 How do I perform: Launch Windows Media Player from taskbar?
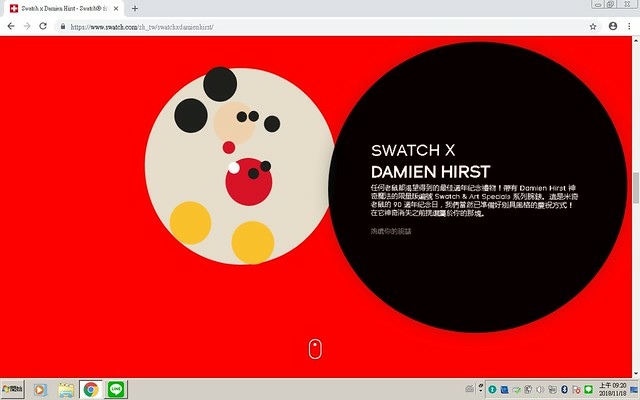[x=40, y=390]
